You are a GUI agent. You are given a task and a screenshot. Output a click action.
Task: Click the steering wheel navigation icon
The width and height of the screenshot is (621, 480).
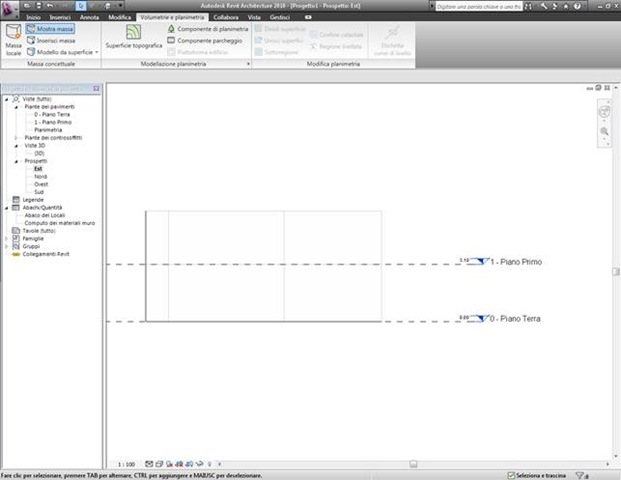click(604, 112)
